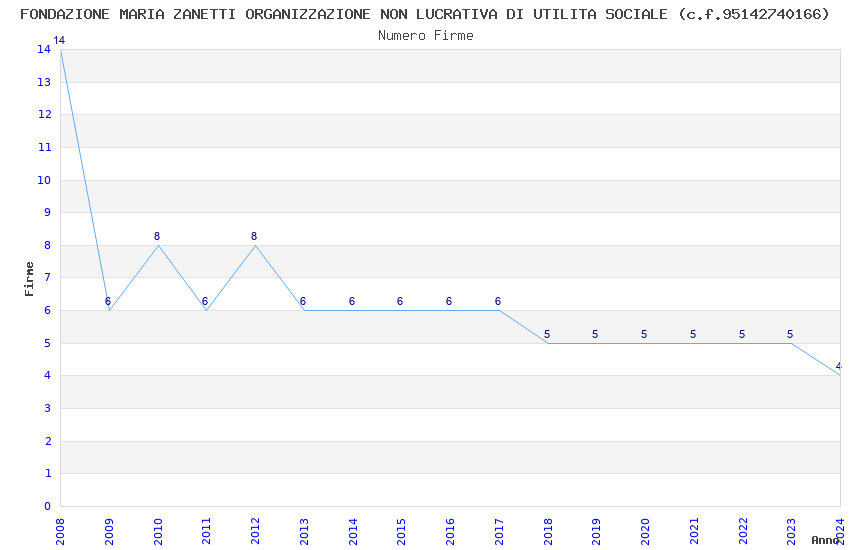Click the y-axis tick label 6
850x550 pixels.
pos(47,310)
